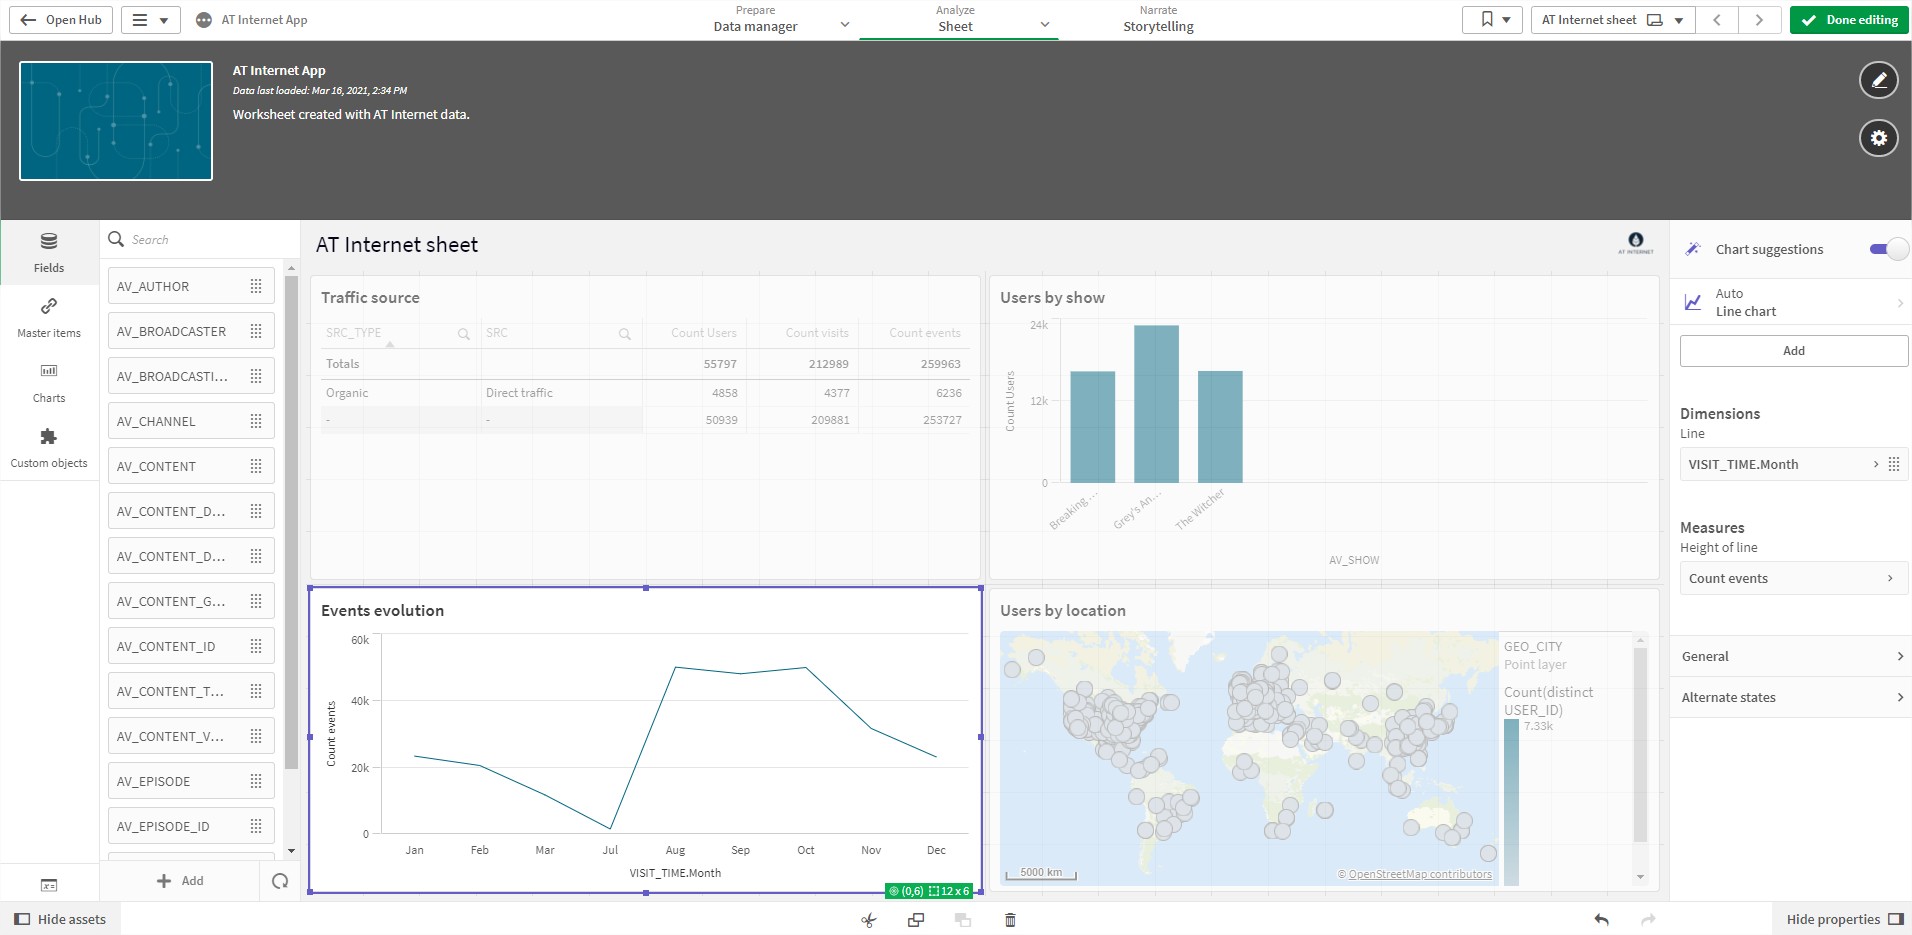Undo the last action
Viewport: 1912px width, 935px height.
click(1601, 920)
